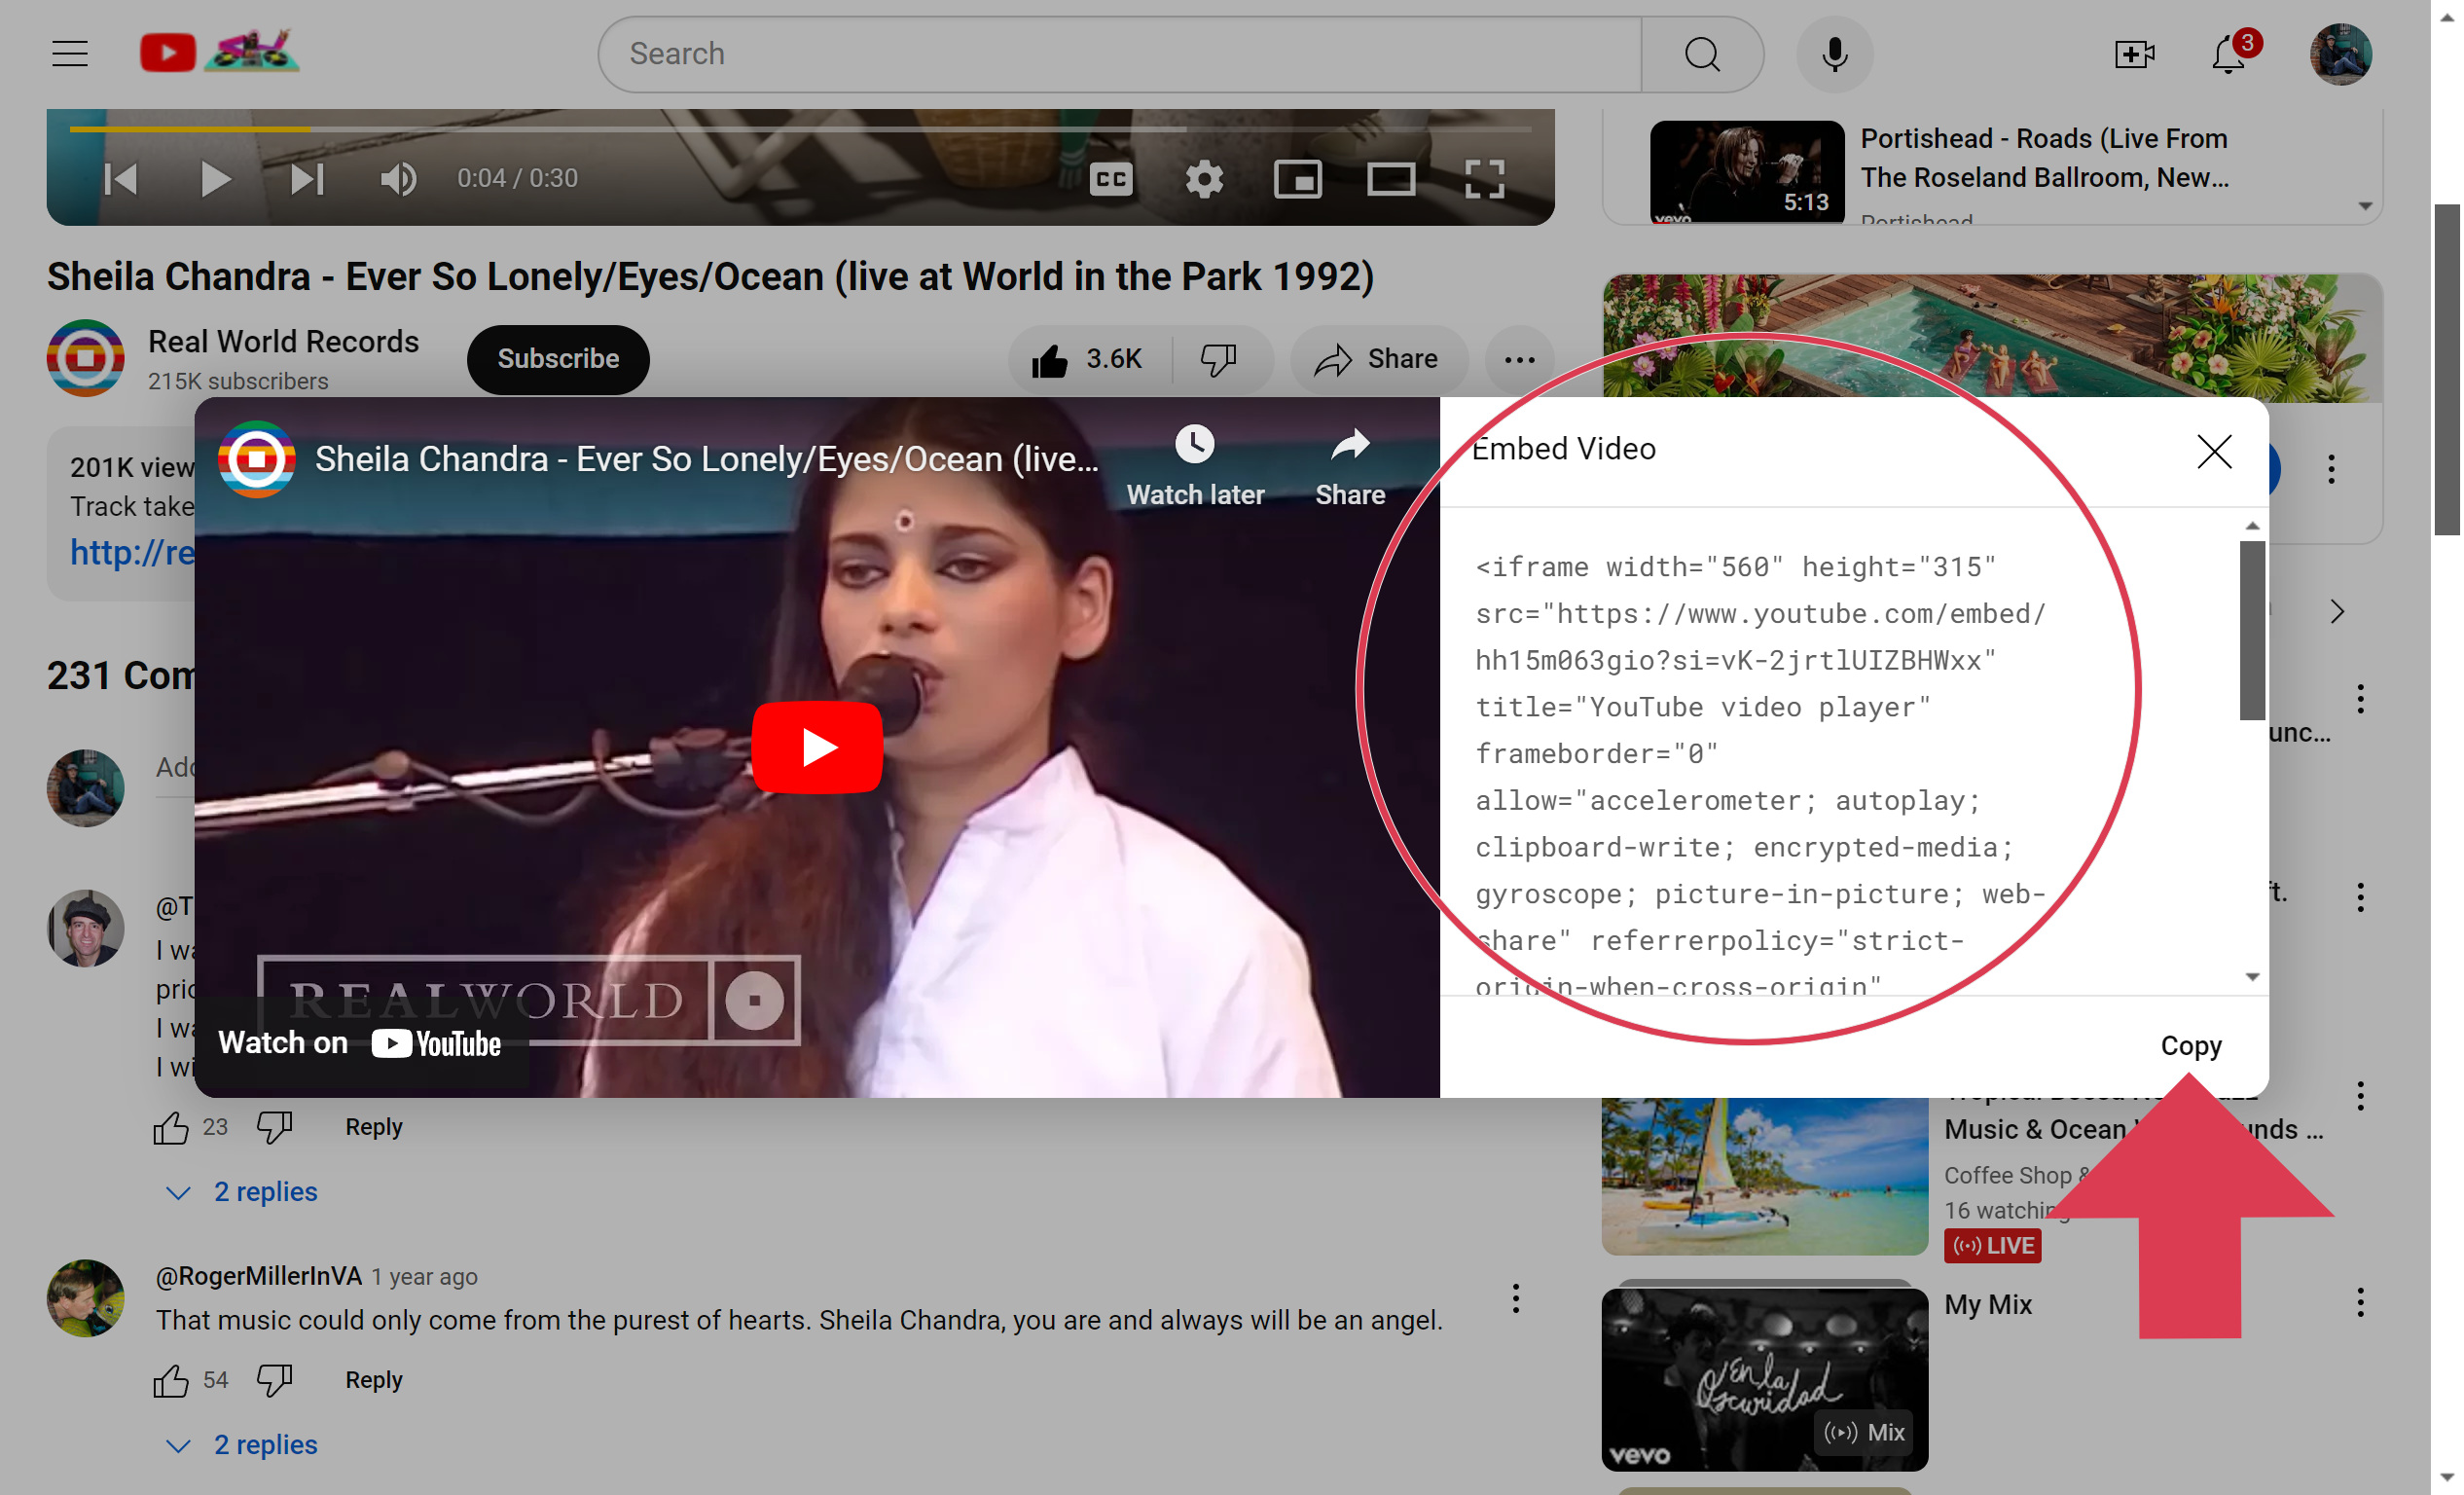
Task: Expand 2 replies under the 23-like comment
Action: pyautogui.click(x=241, y=1192)
